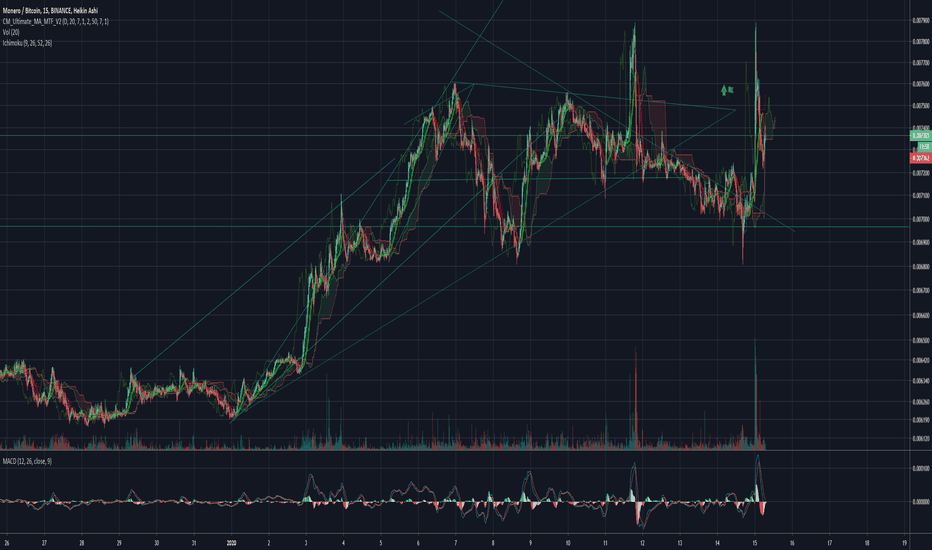Select the Vol (20) indicator legend

11,32
